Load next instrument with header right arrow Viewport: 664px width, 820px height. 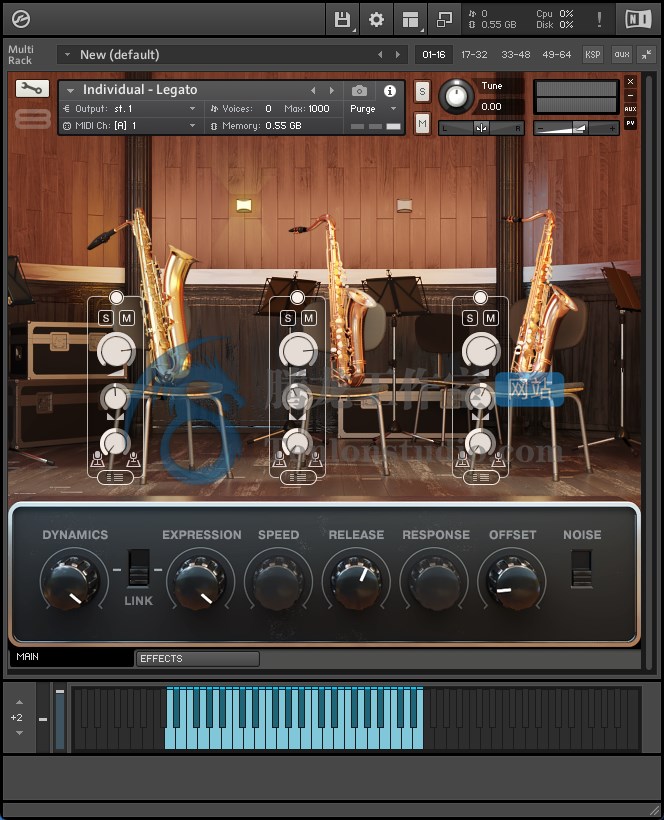331,91
